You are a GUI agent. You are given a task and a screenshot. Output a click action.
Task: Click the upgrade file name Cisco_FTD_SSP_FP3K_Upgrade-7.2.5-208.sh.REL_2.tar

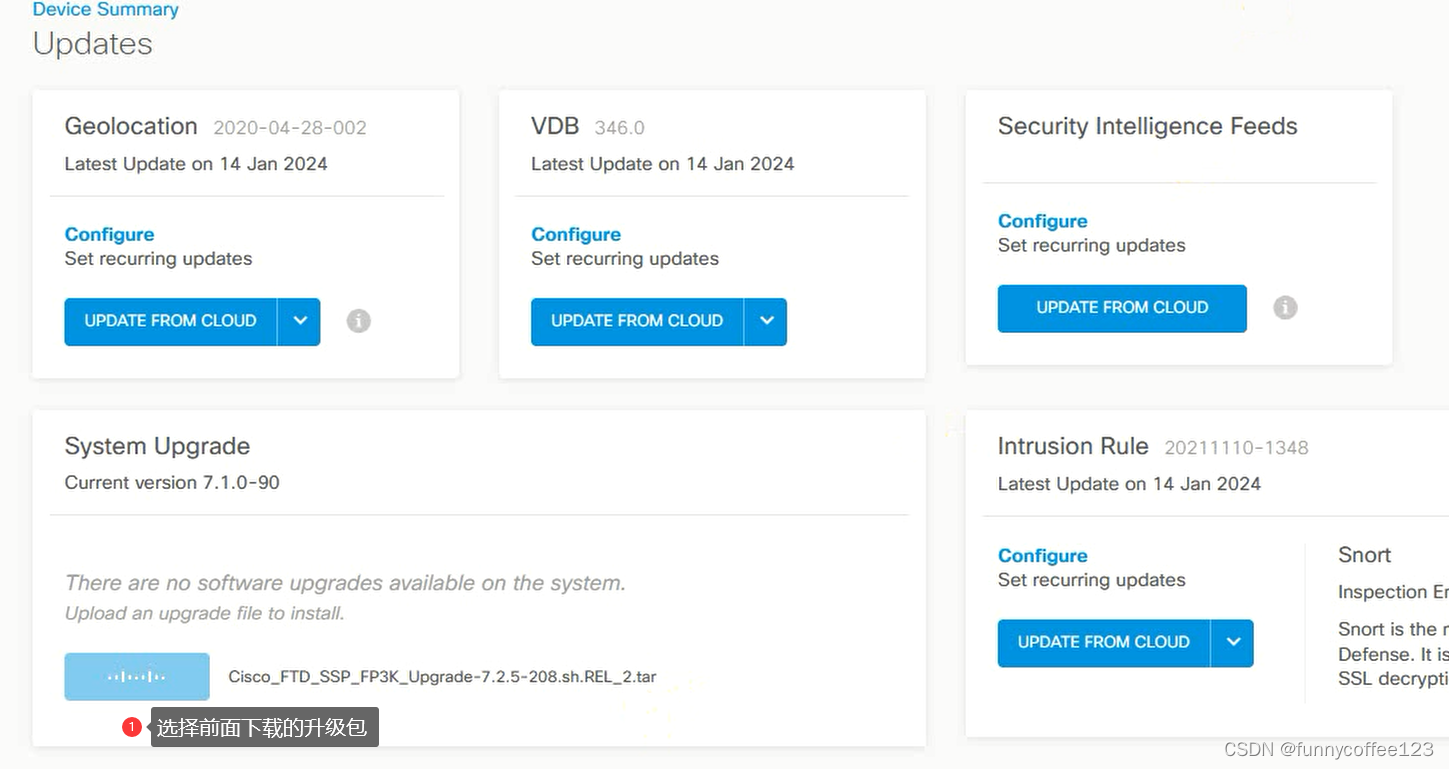point(442,677)
